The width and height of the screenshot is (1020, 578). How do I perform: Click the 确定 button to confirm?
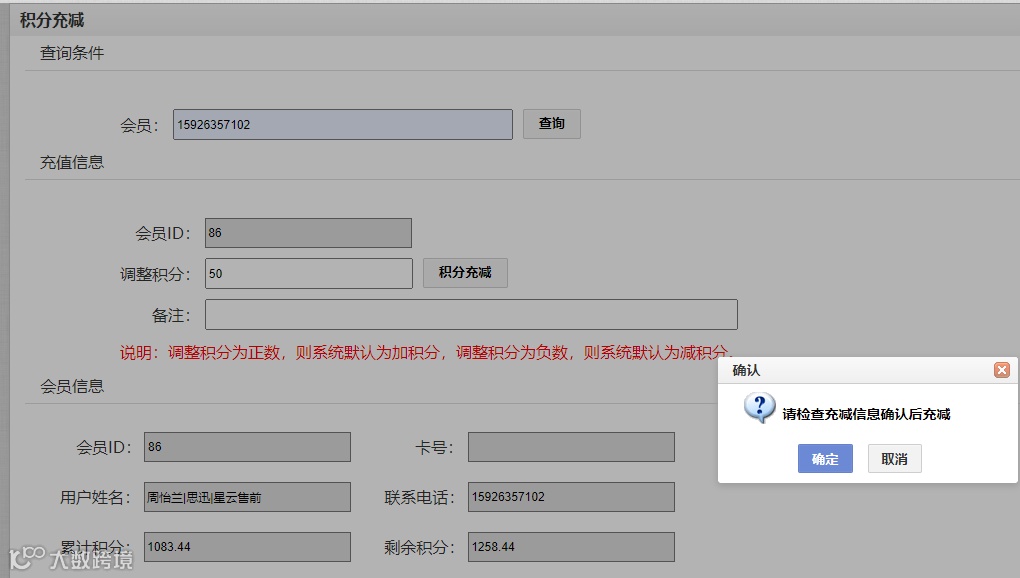coord(824,459)
